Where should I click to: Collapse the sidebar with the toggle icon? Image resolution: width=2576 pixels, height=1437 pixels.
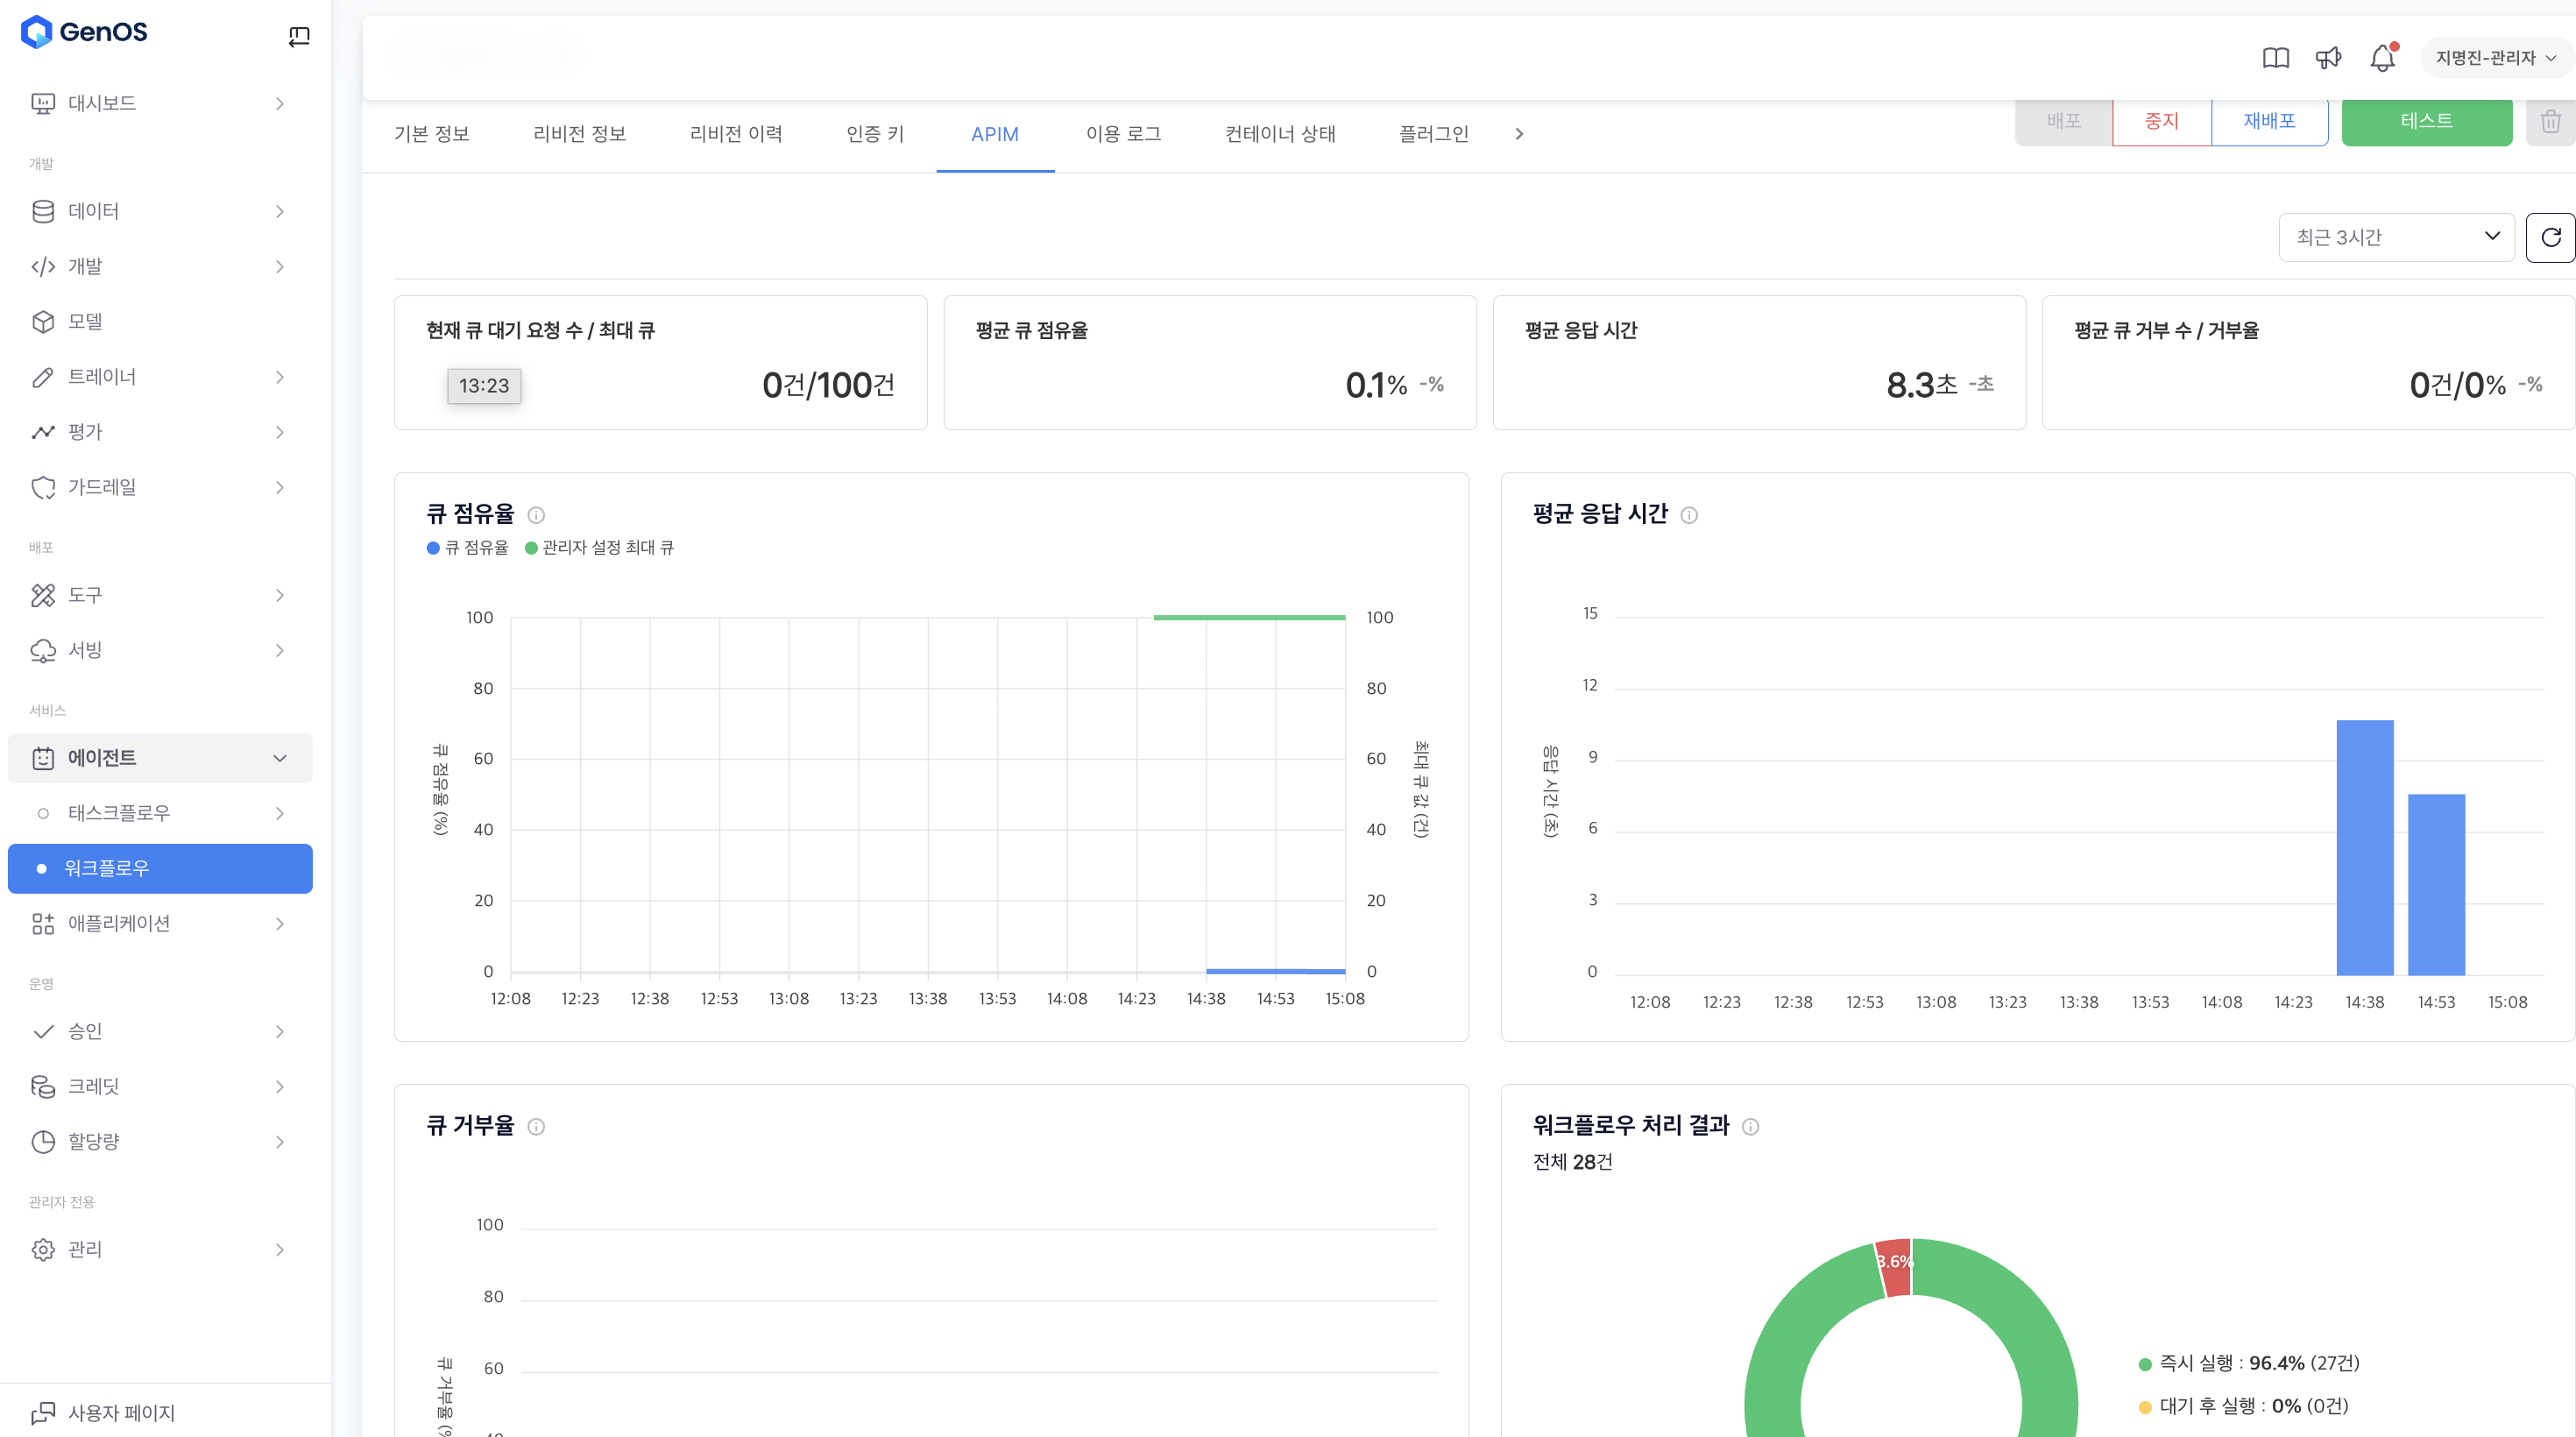(299, 37)
